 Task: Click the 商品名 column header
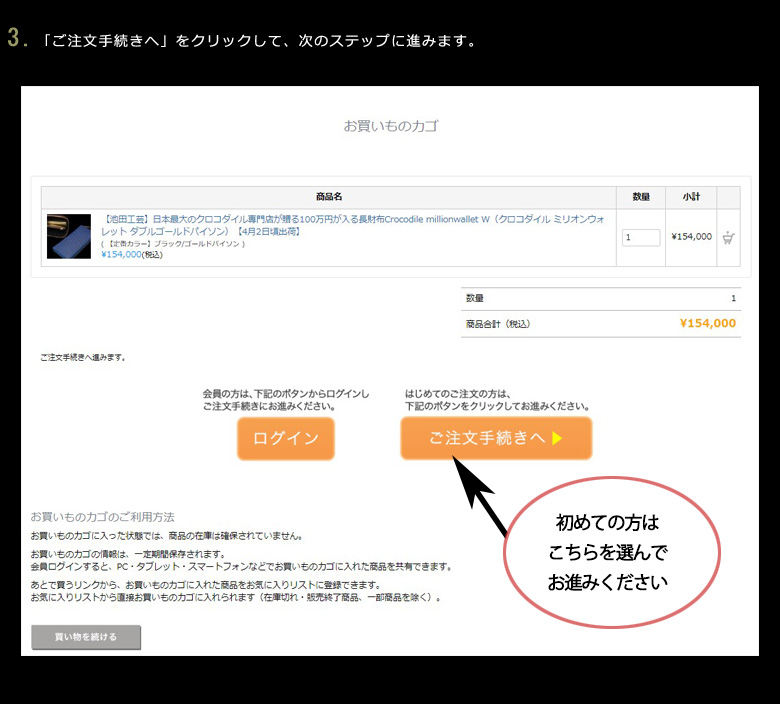click(329, 197)
